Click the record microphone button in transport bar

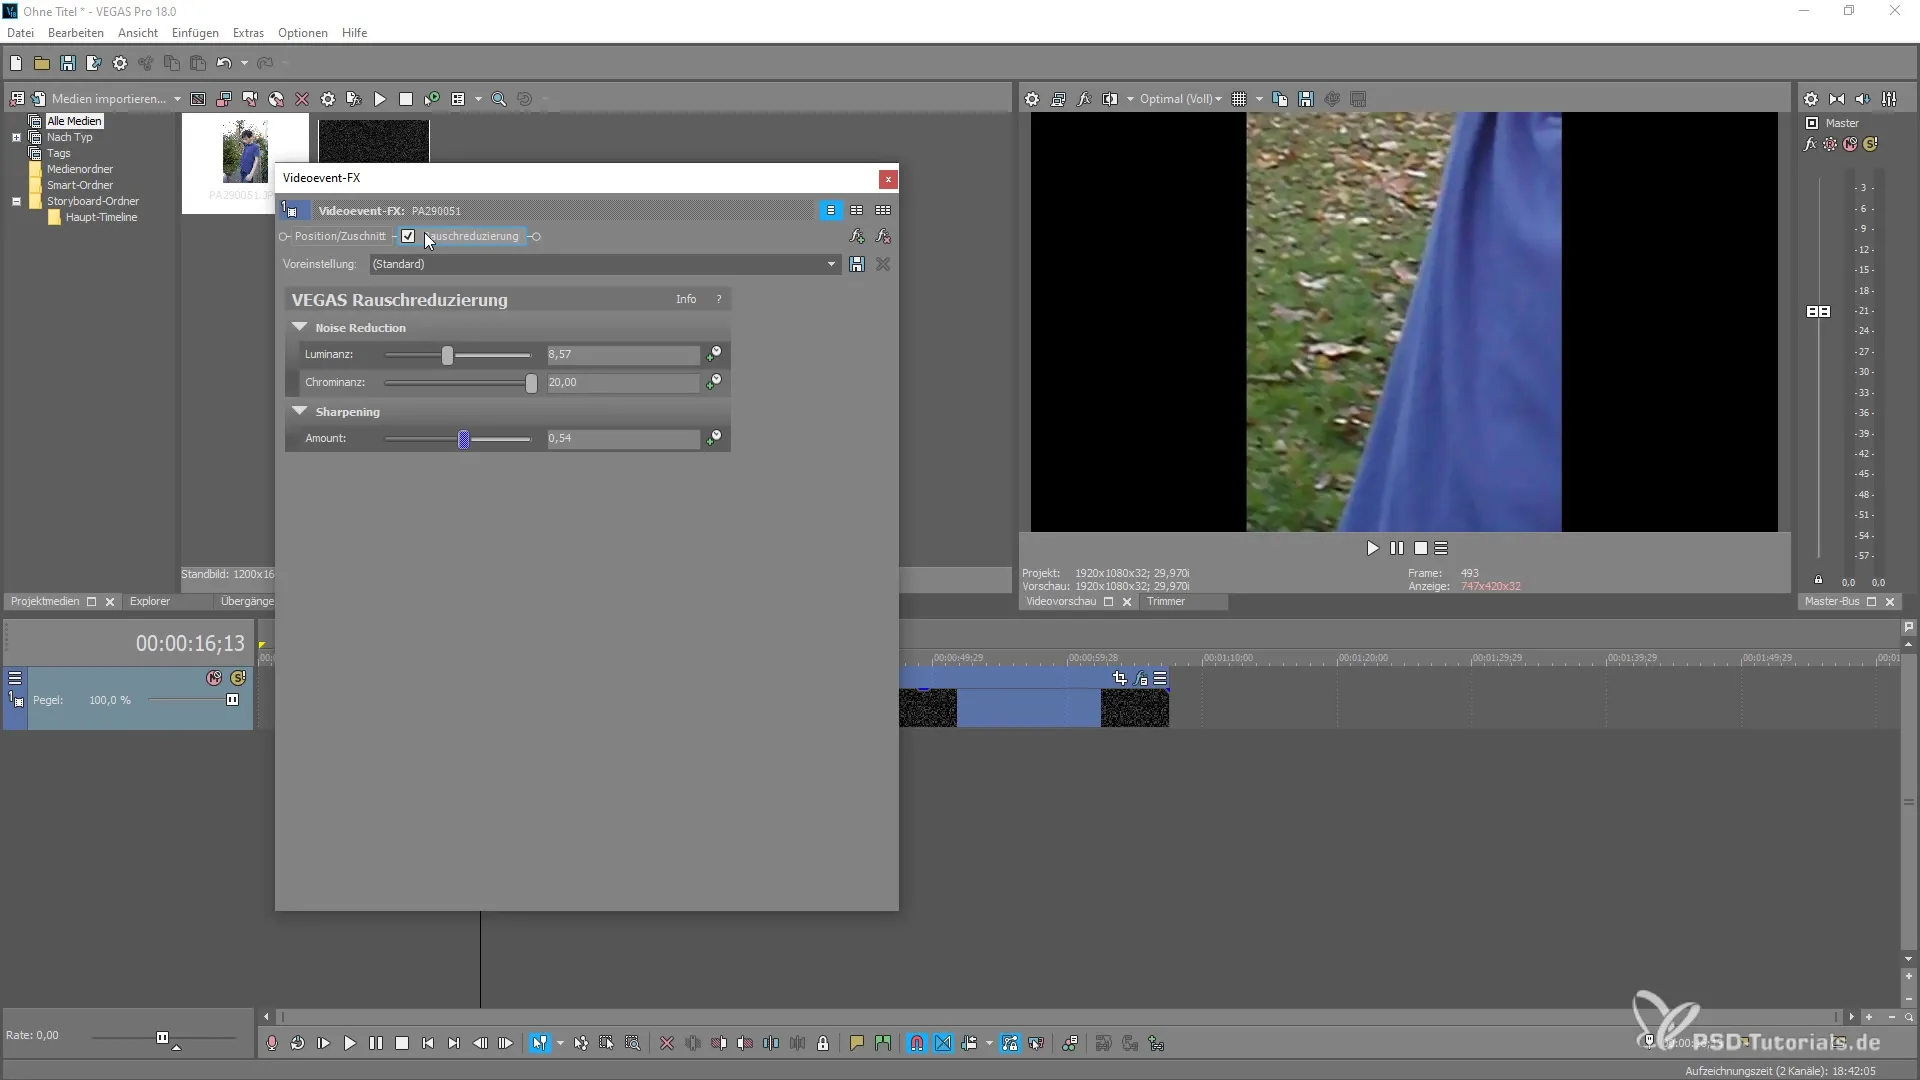pos(272,1043)
